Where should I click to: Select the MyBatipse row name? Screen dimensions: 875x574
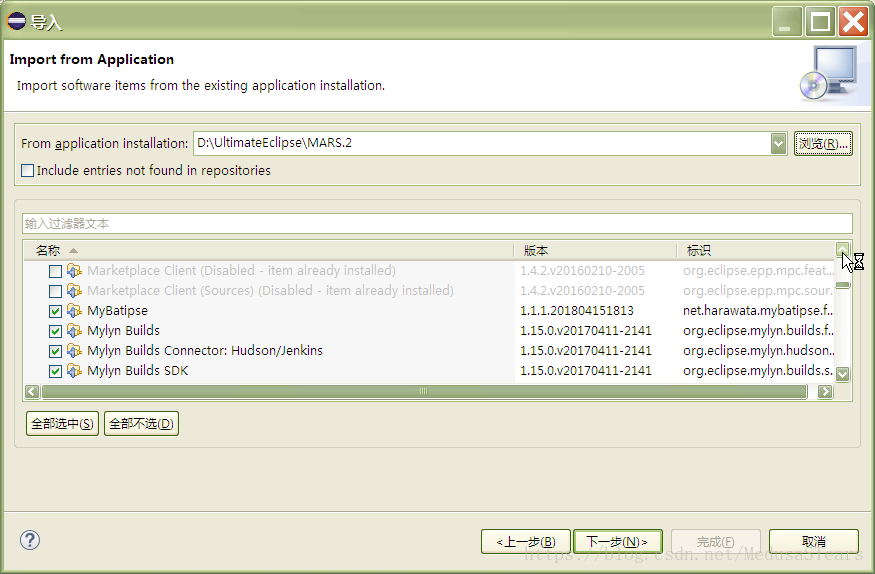[x=117, y=311]
